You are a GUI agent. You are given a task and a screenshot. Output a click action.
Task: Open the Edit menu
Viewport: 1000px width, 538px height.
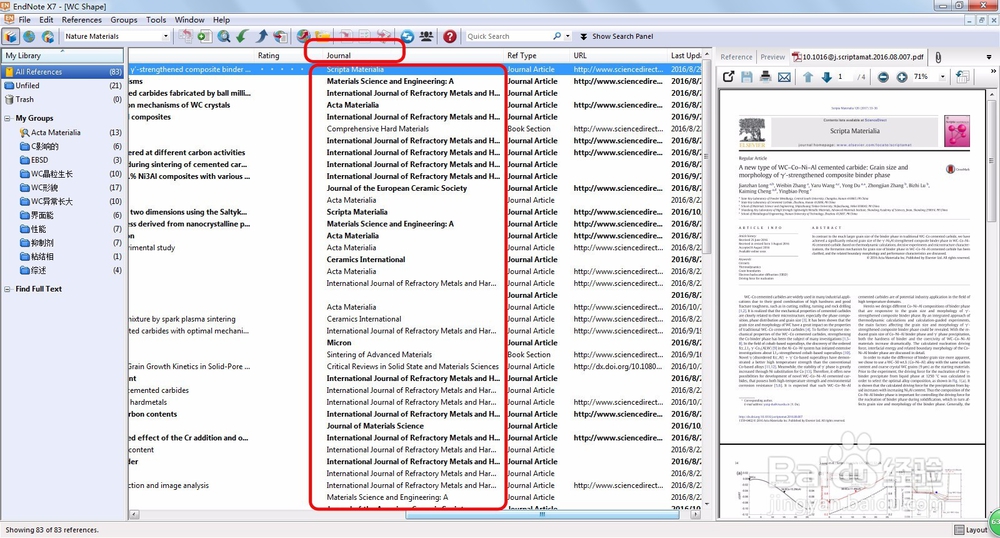click(46, 20)
